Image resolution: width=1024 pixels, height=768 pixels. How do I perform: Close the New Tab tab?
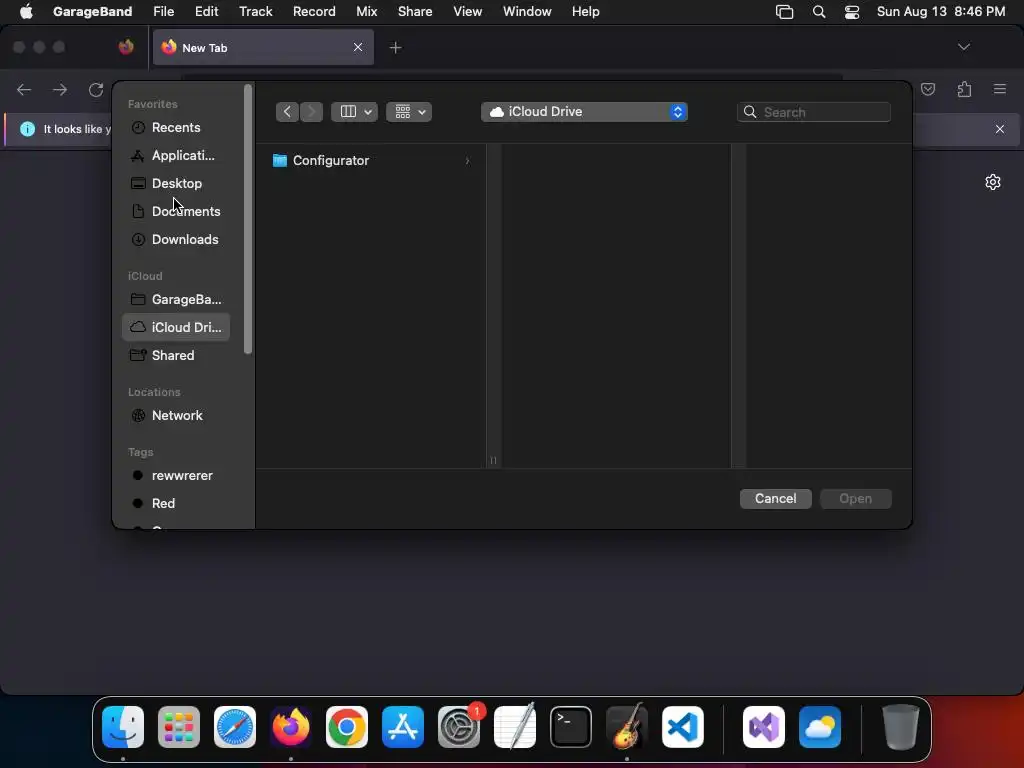point(358,47)
